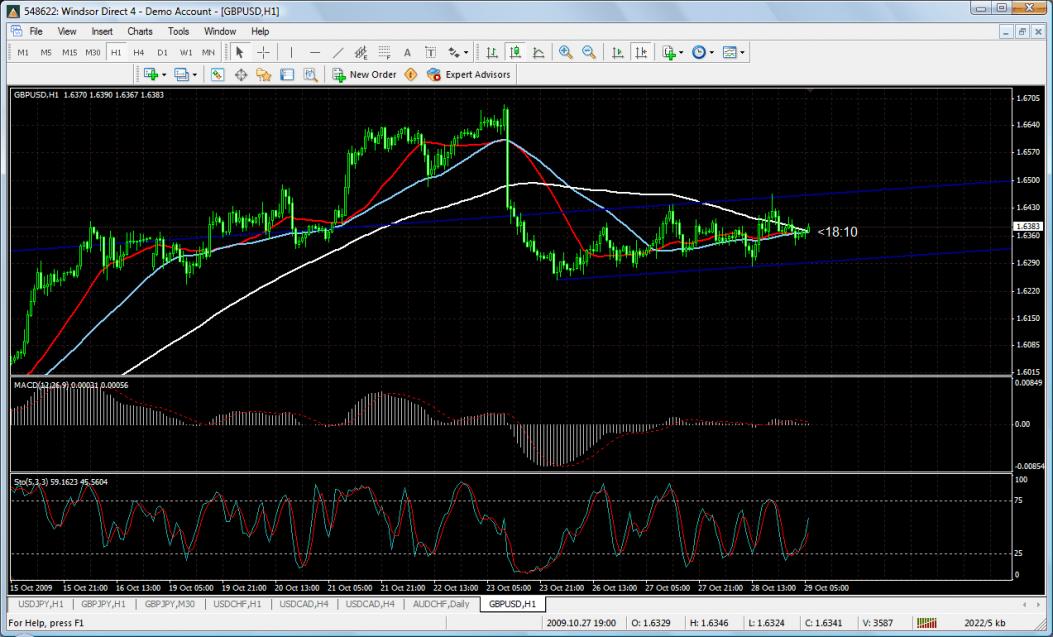Image resolution: width=1053 pixels, height=637 pixels.
Task: Open the Fibonacci retracement tool
Action: (384, 52)
